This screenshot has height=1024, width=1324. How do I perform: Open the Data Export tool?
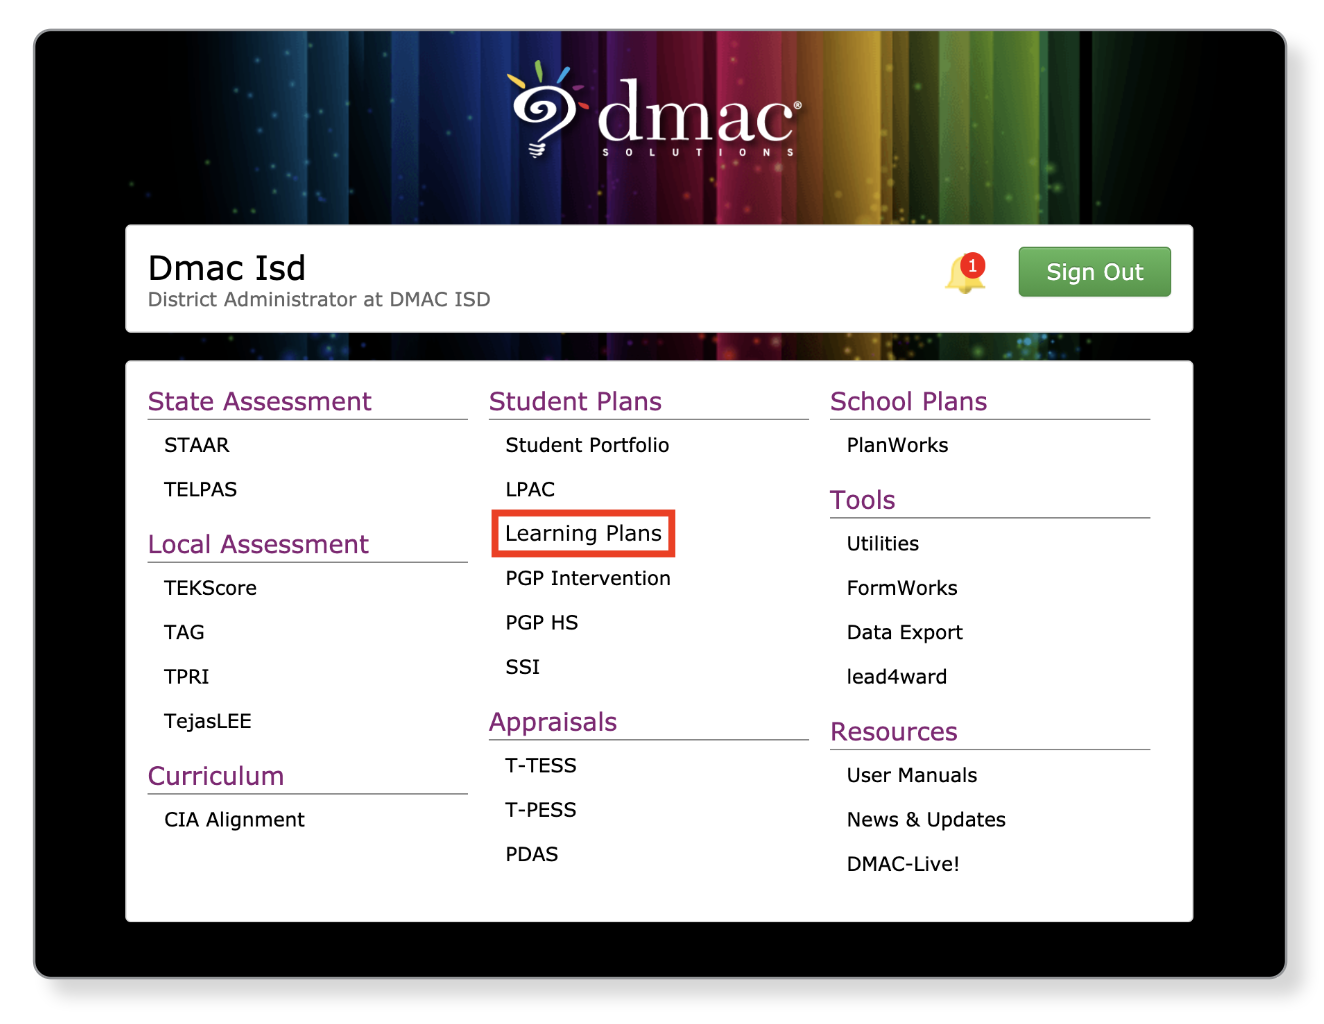(905, 632)
